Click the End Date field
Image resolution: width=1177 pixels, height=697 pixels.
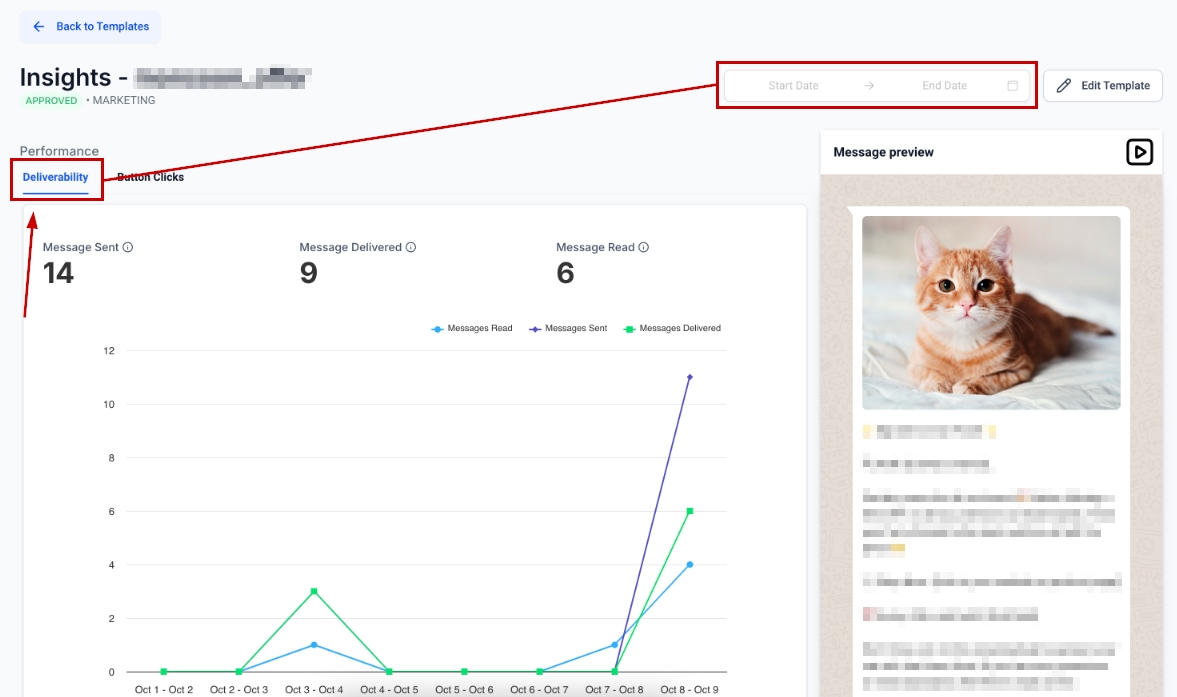click(944, 86)
